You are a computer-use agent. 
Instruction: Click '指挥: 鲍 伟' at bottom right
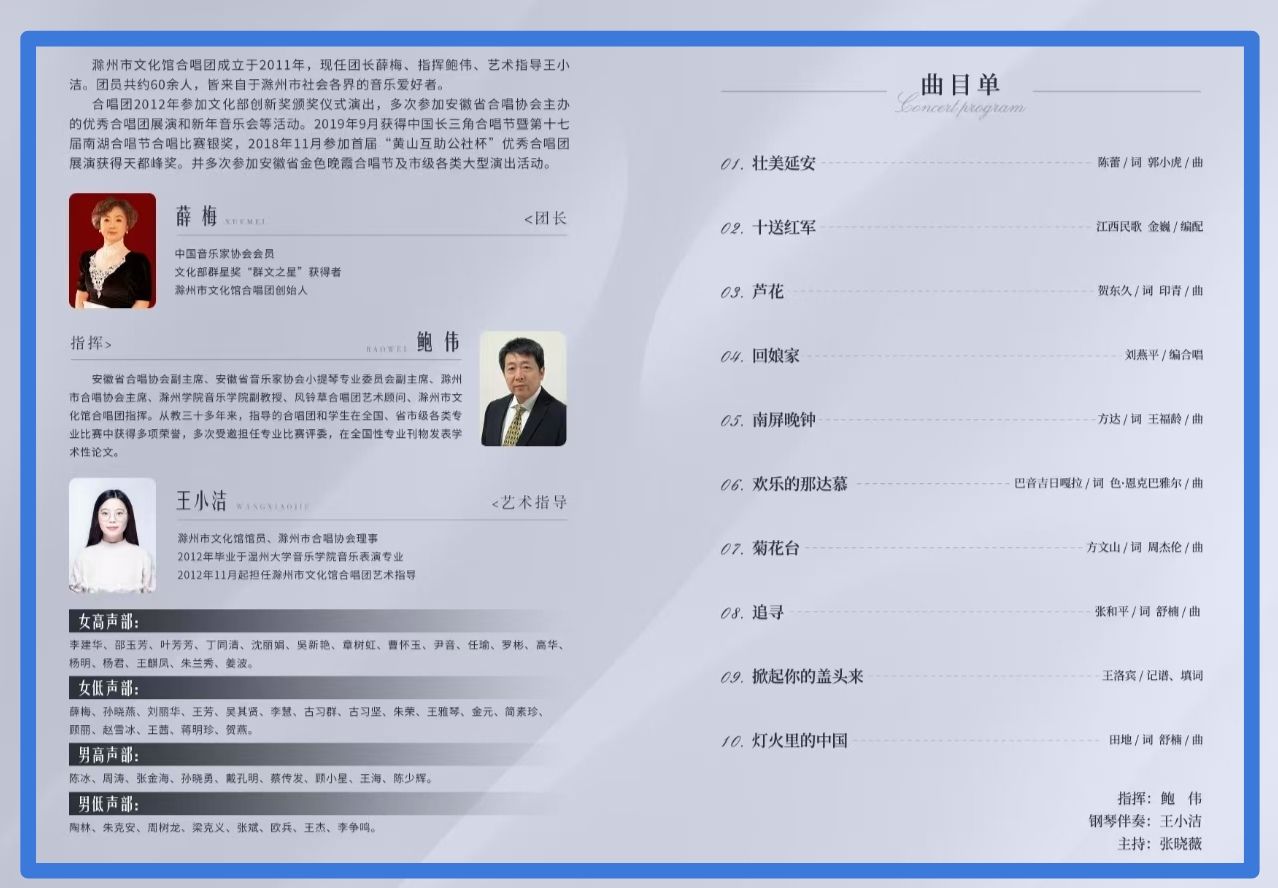pos(1159,799)
